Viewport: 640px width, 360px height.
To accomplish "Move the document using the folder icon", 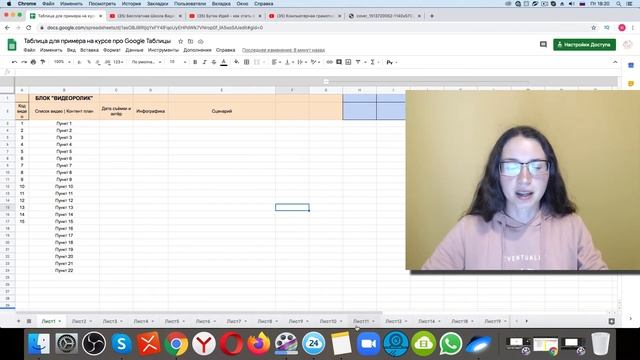I will coord(190,41).
